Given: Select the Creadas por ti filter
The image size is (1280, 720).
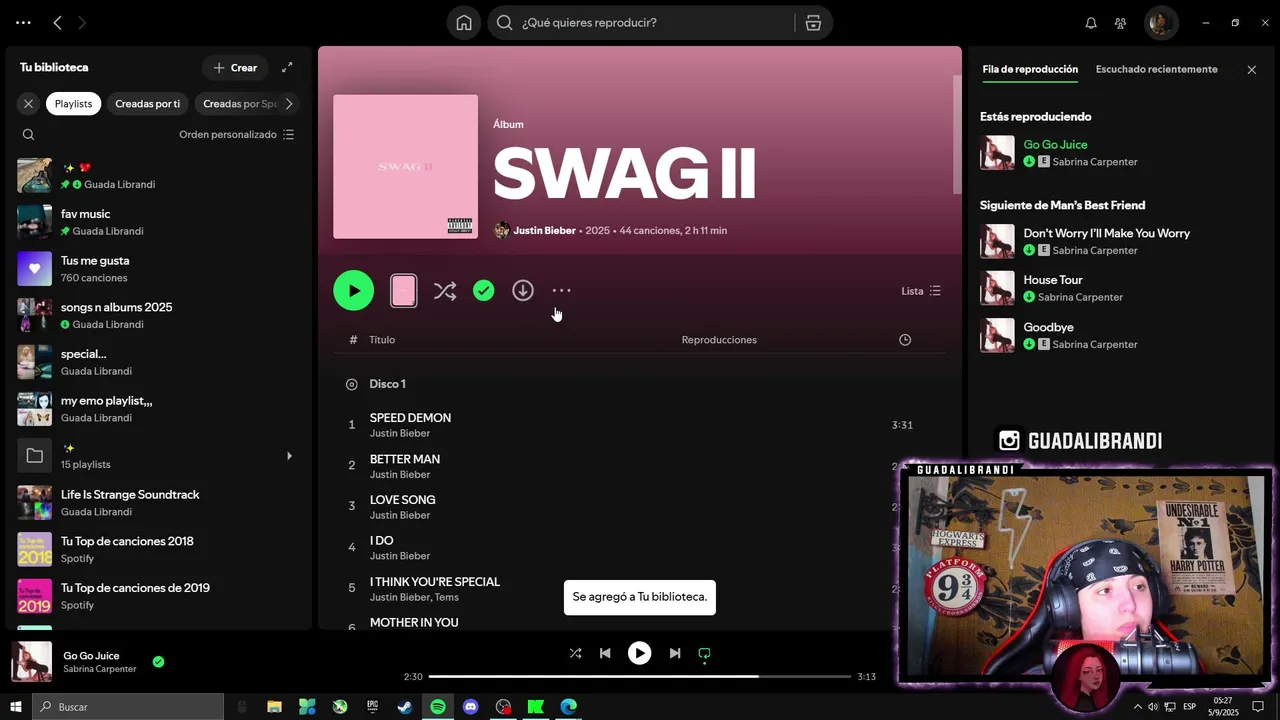Looking at the screenshot, I should (x=148, y=103).
